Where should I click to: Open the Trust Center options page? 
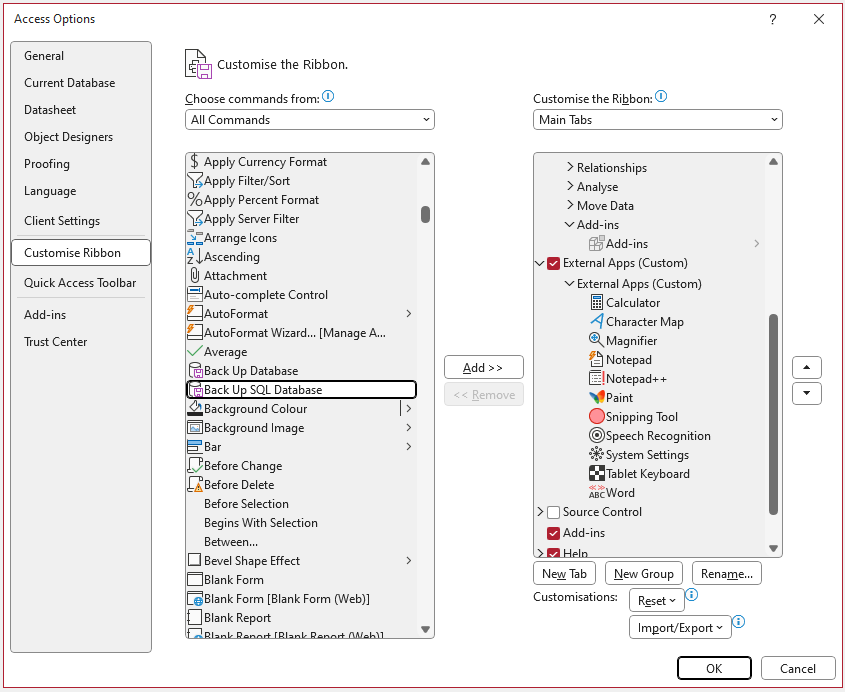point(81,342)
